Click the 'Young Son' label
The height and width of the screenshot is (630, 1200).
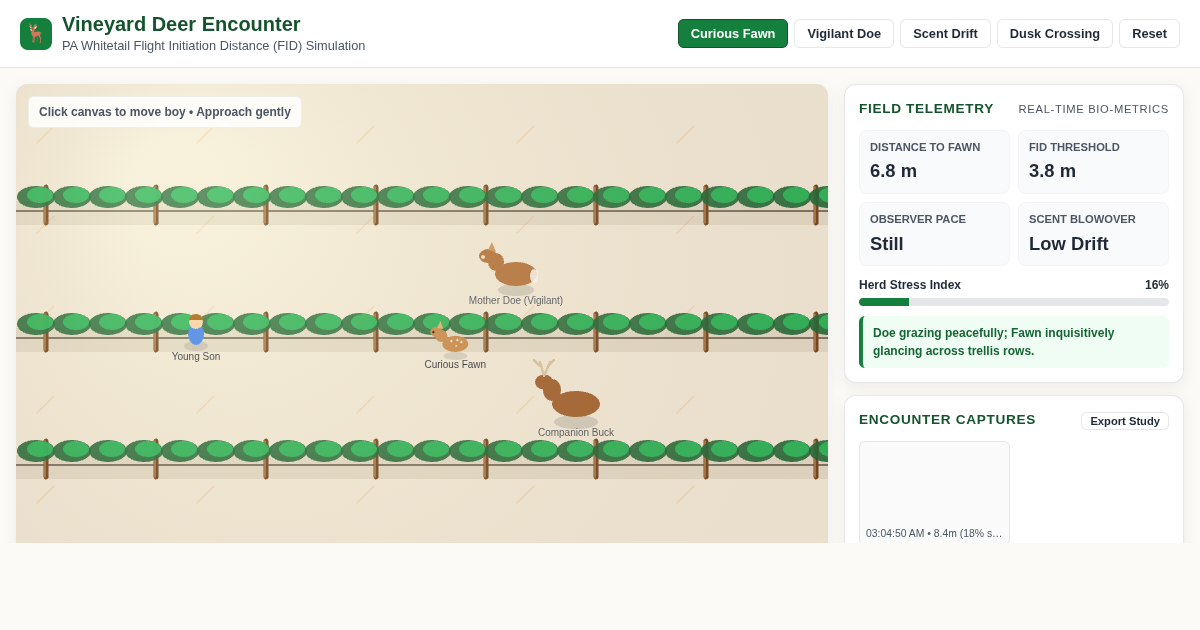coord(196,357)
